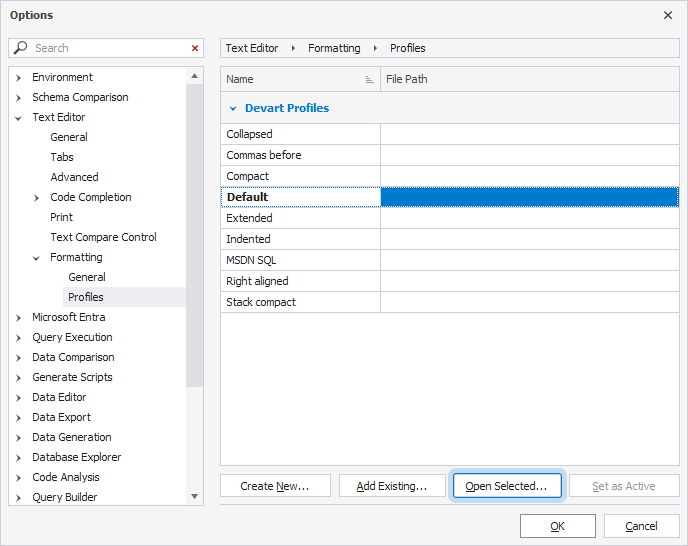
Task: Select Data Generation tree item
Action: (72, 437)
